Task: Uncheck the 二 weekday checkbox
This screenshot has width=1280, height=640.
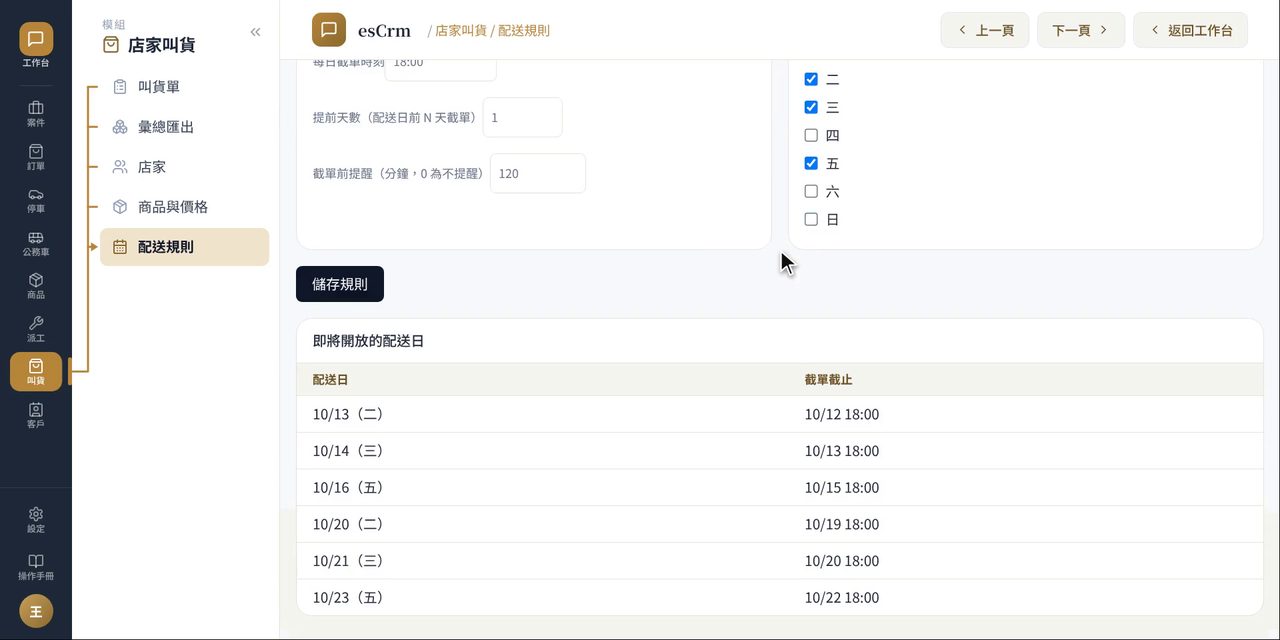Action: [811, 79]
